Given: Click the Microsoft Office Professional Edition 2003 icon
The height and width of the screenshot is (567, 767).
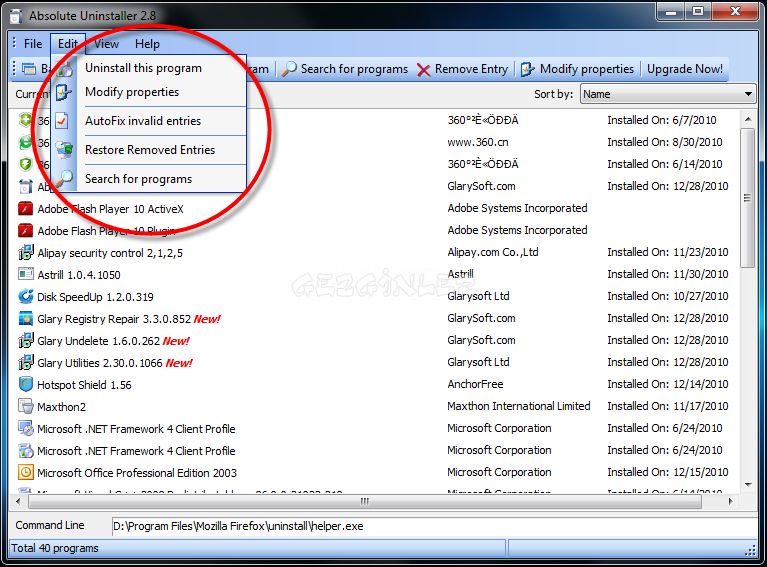Looking at the screenshot, I should point(25,472).
